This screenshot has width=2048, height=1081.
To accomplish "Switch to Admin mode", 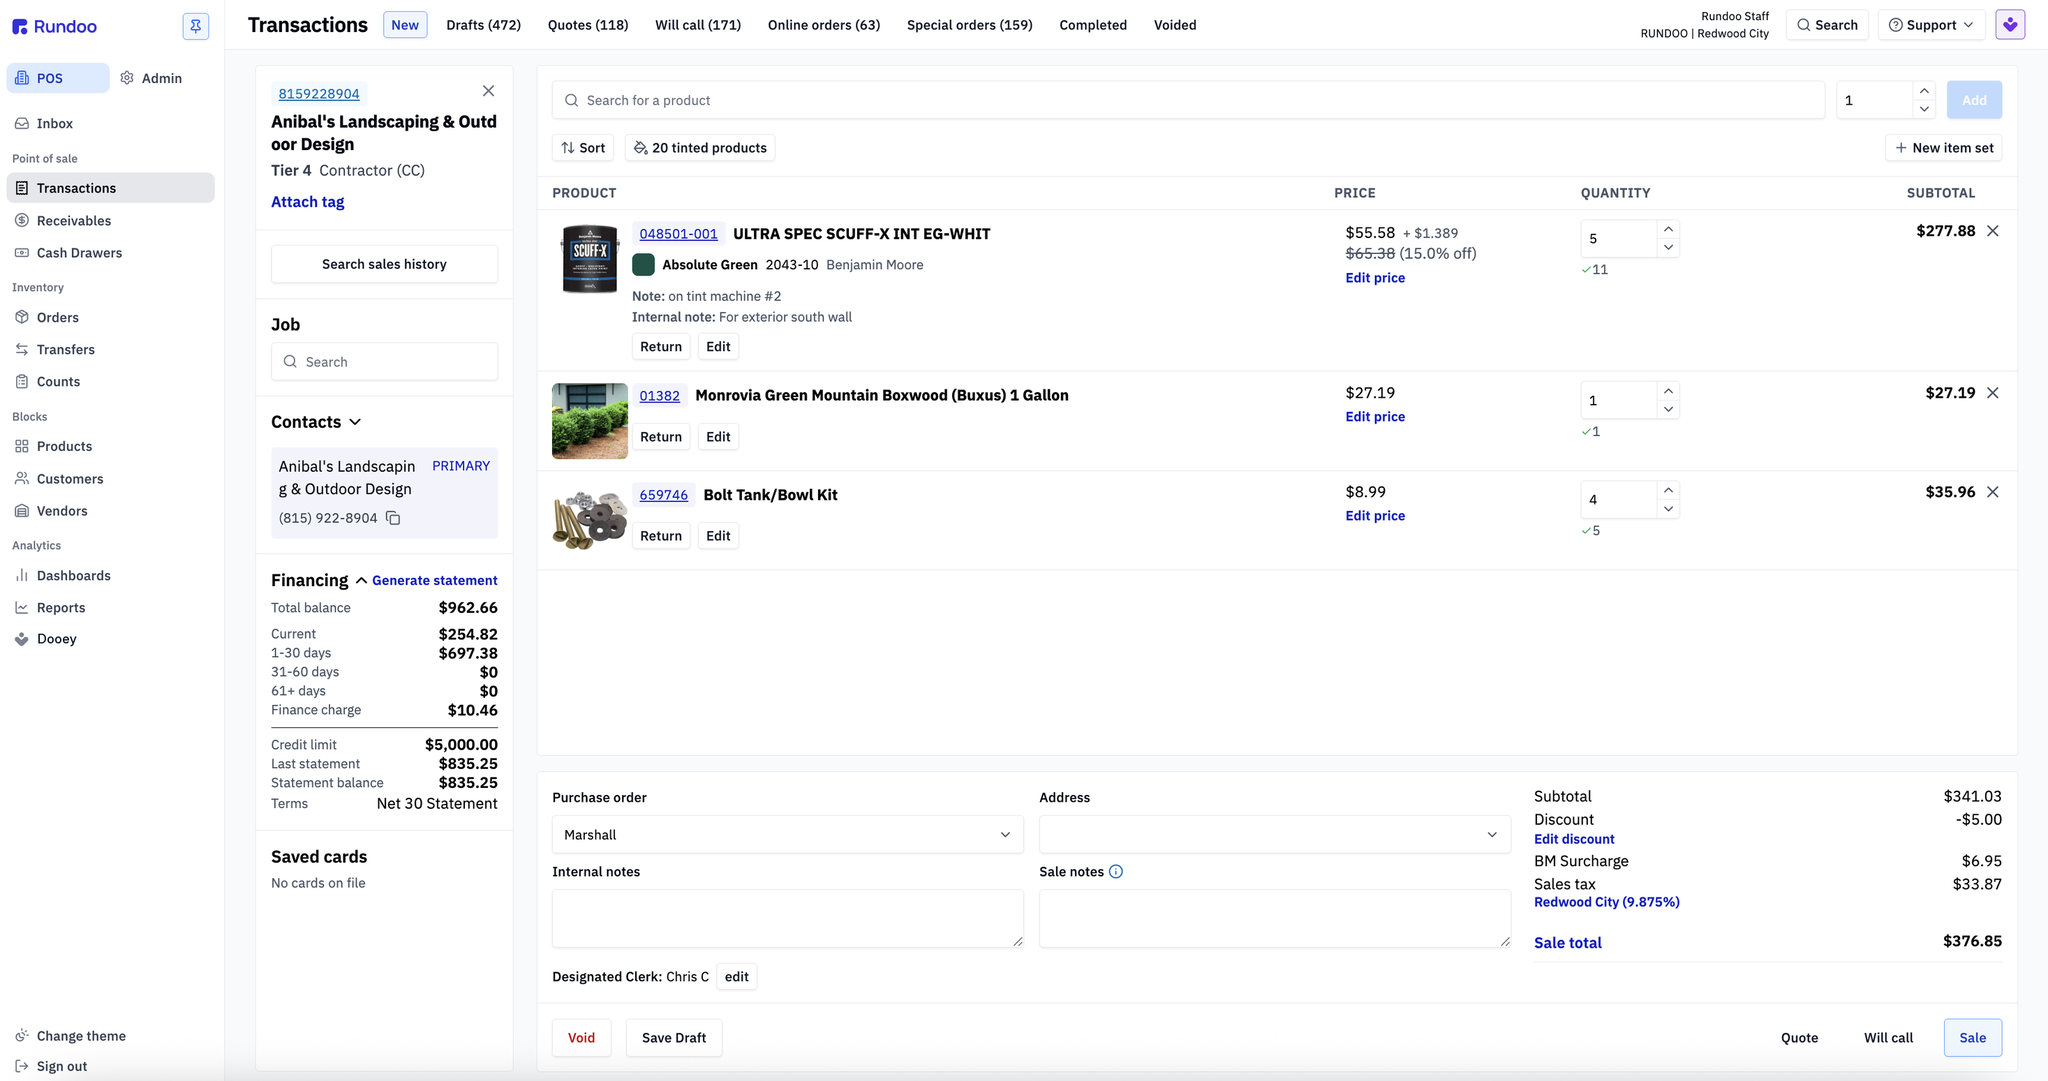I will [x=151, y=78].
